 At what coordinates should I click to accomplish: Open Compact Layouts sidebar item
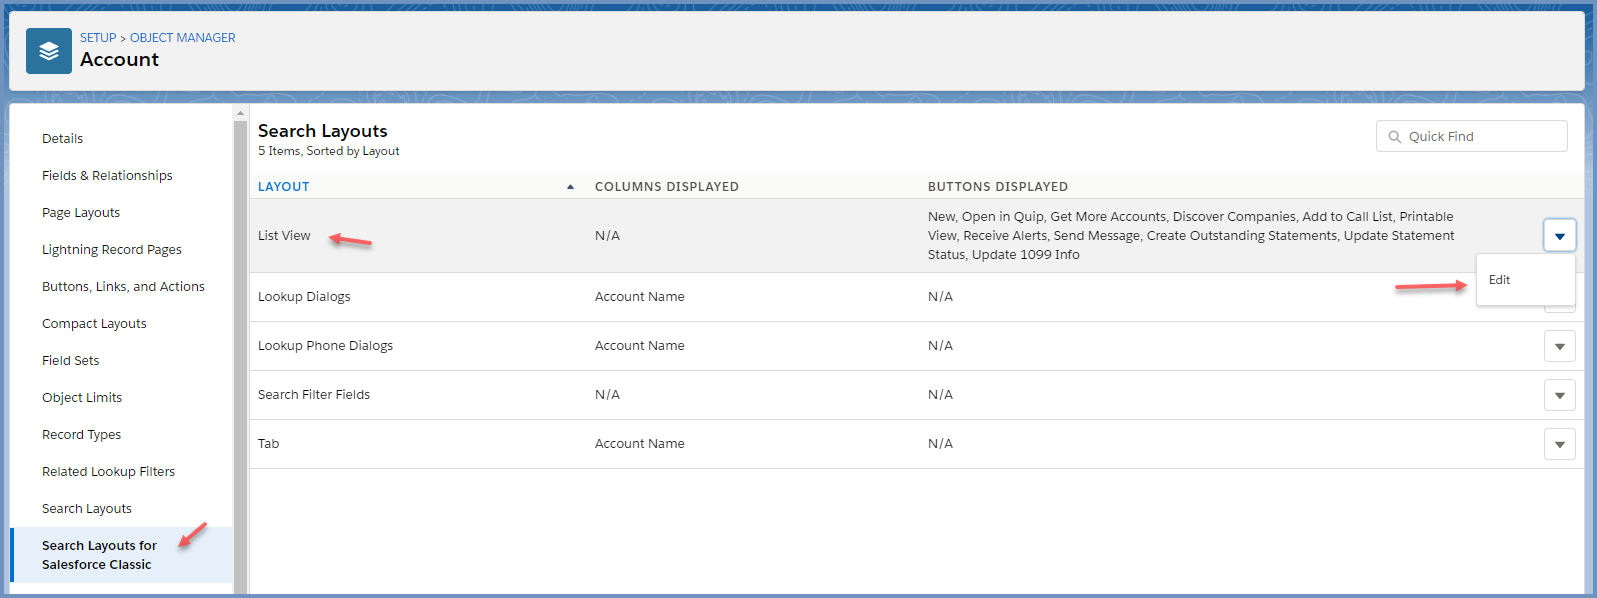click(94, 324)
